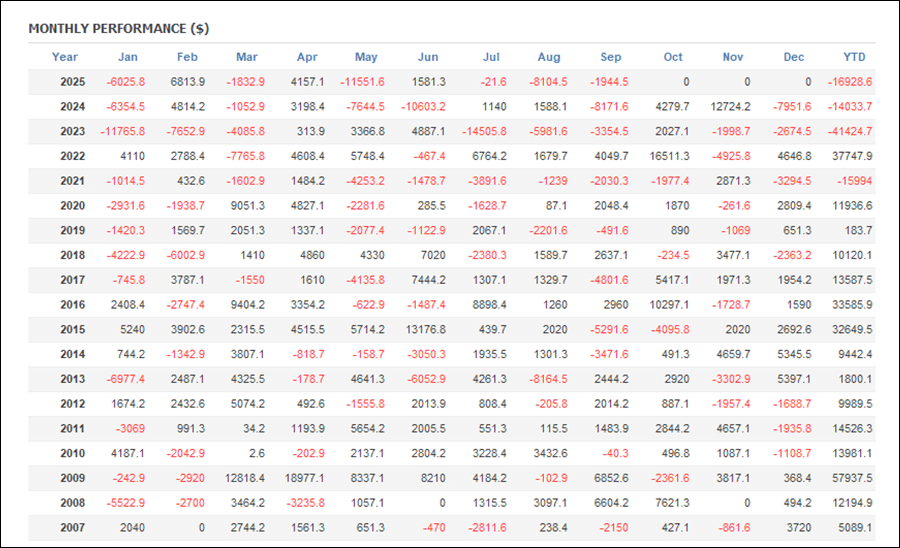
Task: Click the Jan column header
Action: (128, 57)
